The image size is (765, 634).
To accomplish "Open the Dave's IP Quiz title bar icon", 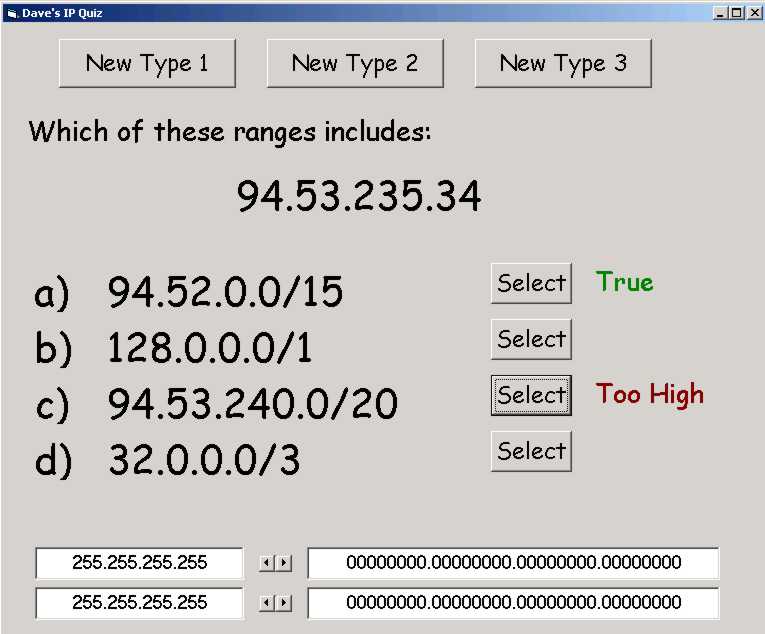I will 11,13.
